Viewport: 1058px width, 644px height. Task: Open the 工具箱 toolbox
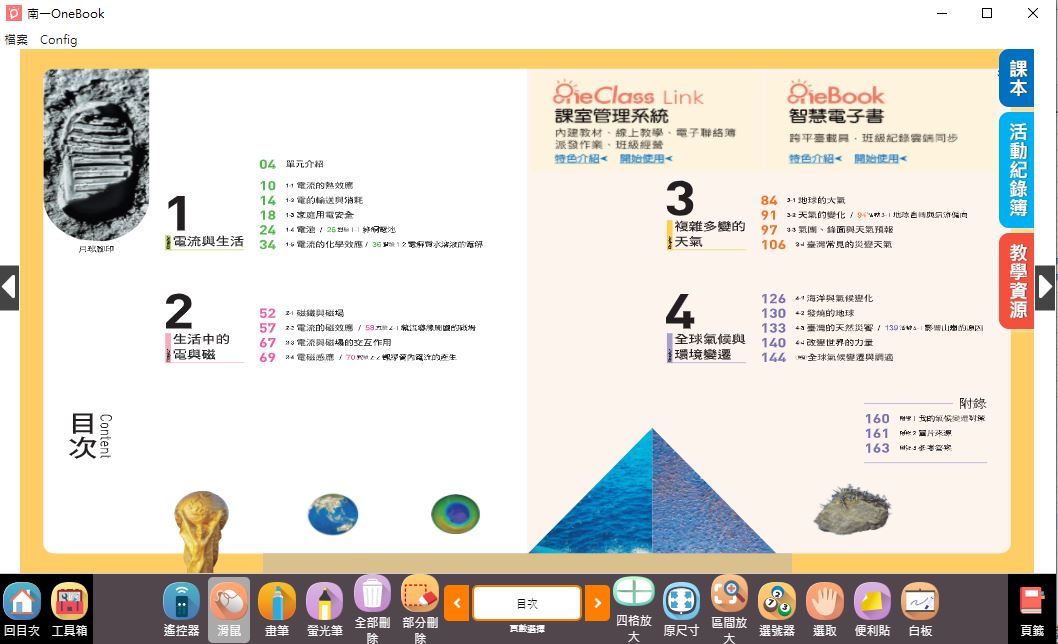[69, 610]
